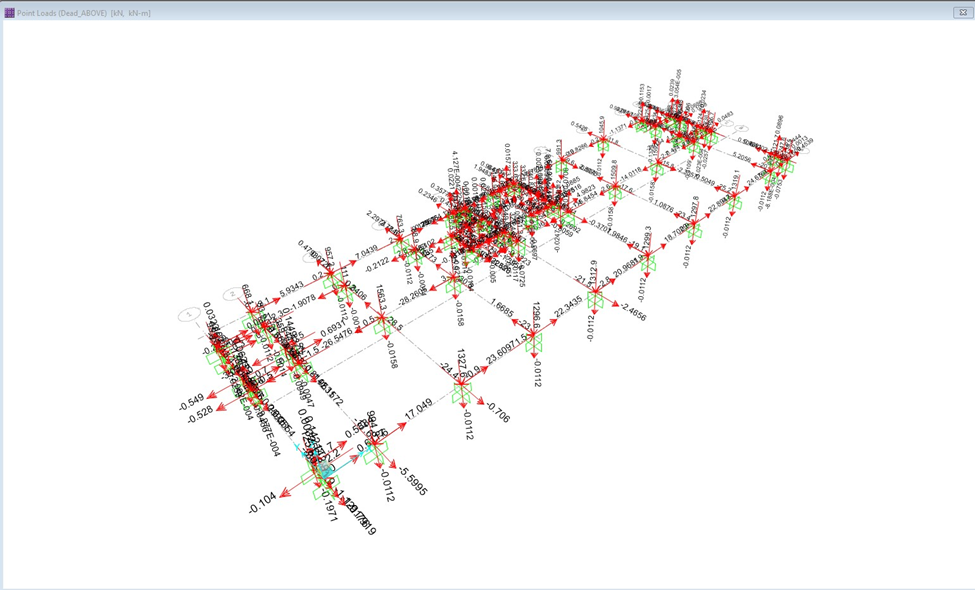Select green support symbol under 1312.9 load
The width and height of the screenshot is (975, 590).
point(595,302)
